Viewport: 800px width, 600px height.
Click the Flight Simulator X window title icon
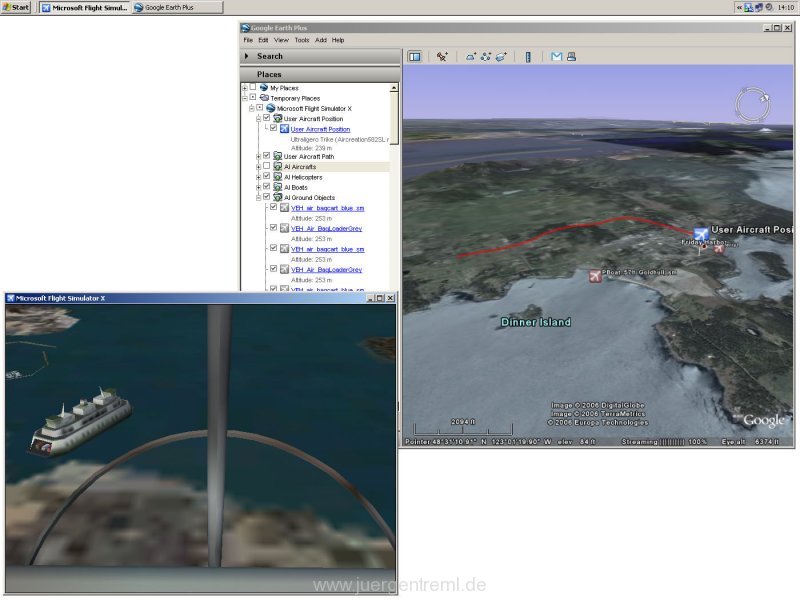10,298
